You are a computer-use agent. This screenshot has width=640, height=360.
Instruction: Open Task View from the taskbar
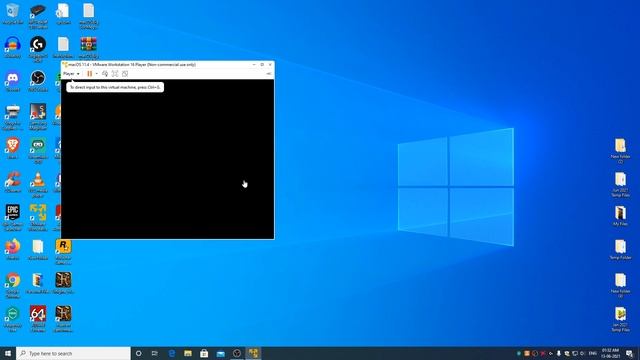155,353
